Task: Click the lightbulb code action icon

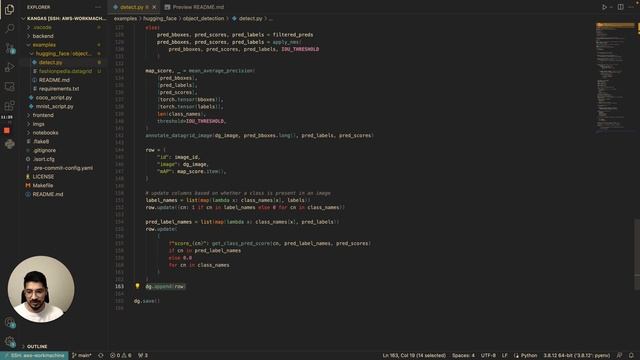Action: [138, 286]
